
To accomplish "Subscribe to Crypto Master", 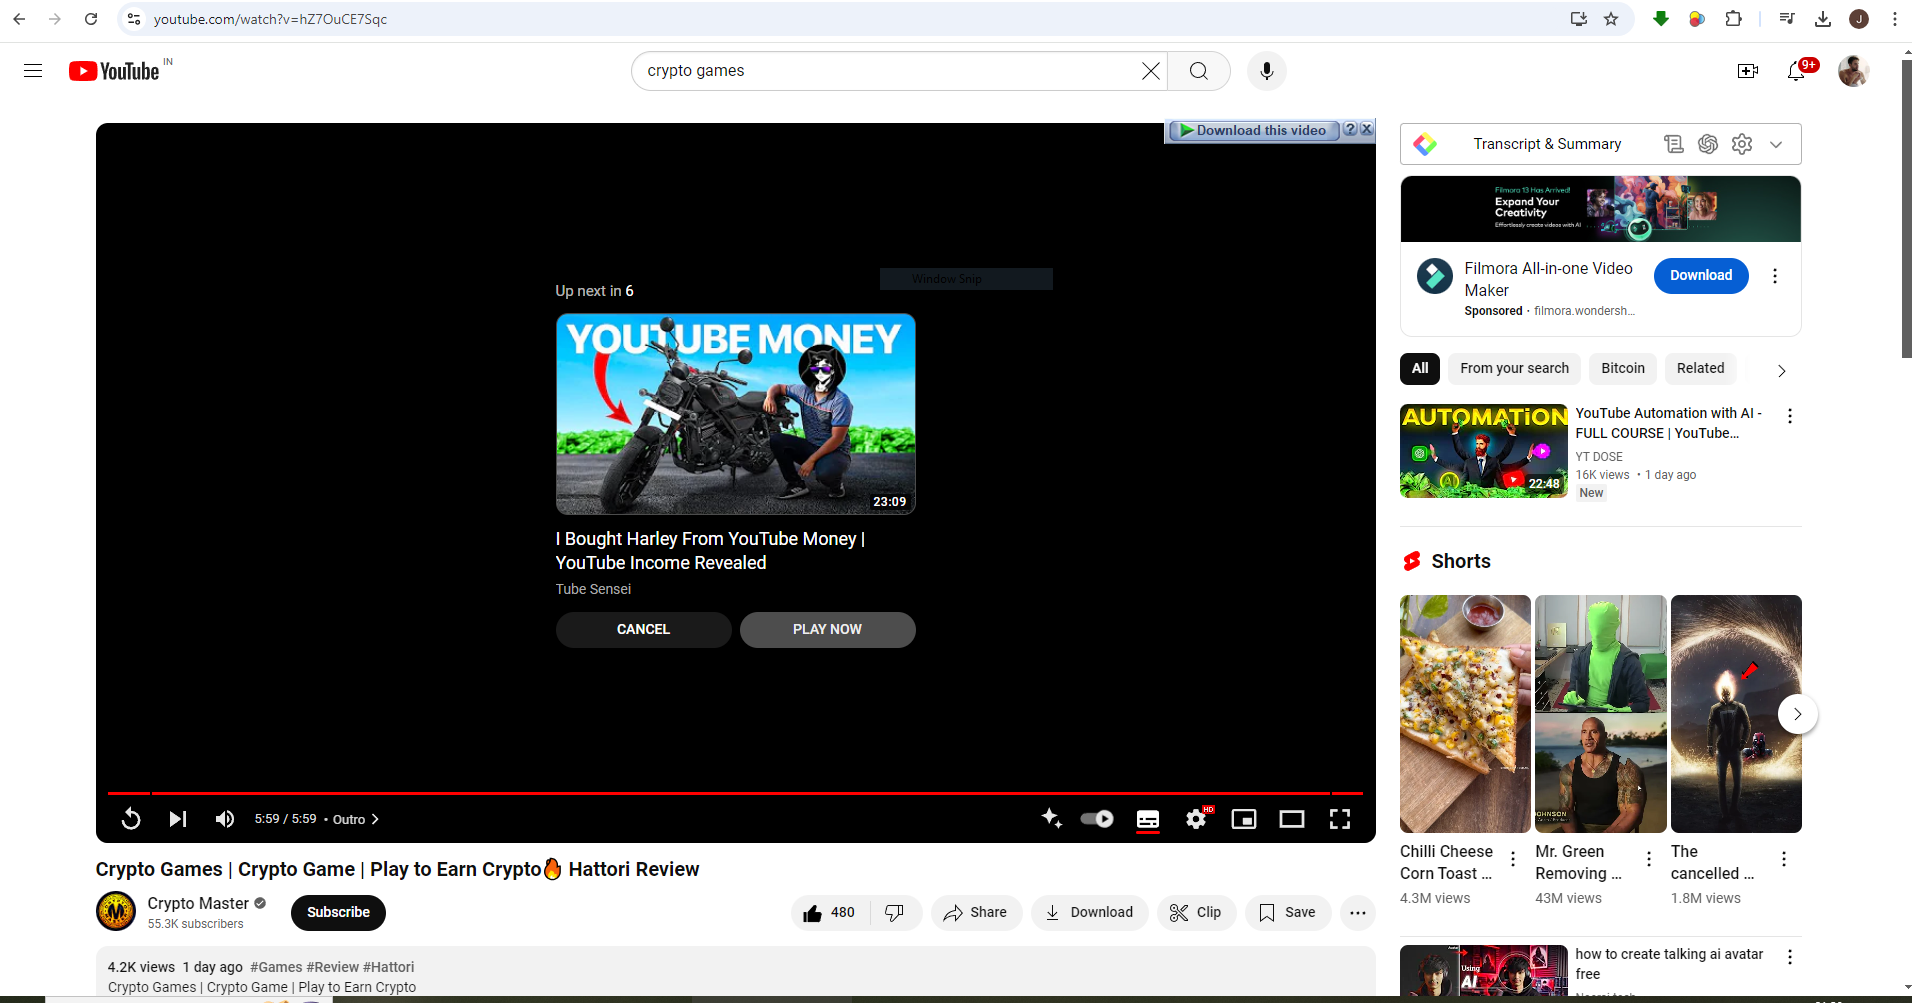I will tap(338, 913).
